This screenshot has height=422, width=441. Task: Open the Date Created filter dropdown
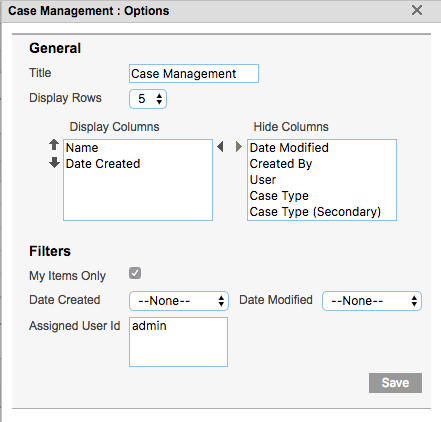click(x=179, y=301)
